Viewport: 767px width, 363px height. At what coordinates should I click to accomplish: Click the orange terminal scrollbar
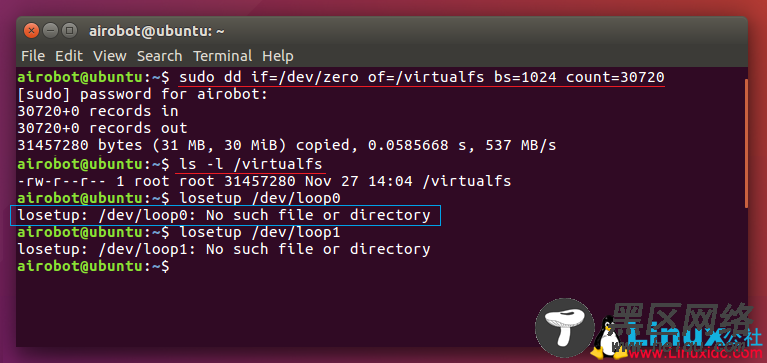pyautogui.click(x=746, y=144)
